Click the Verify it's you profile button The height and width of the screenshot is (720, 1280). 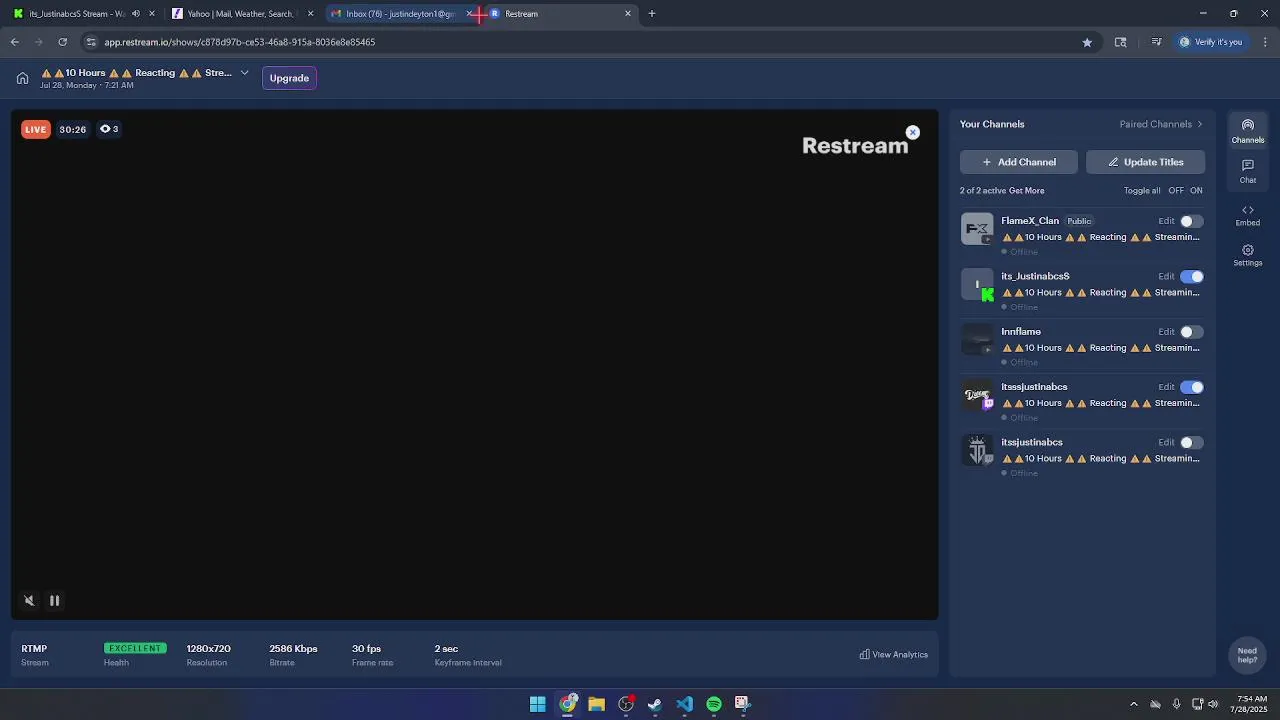point(1210,42)
